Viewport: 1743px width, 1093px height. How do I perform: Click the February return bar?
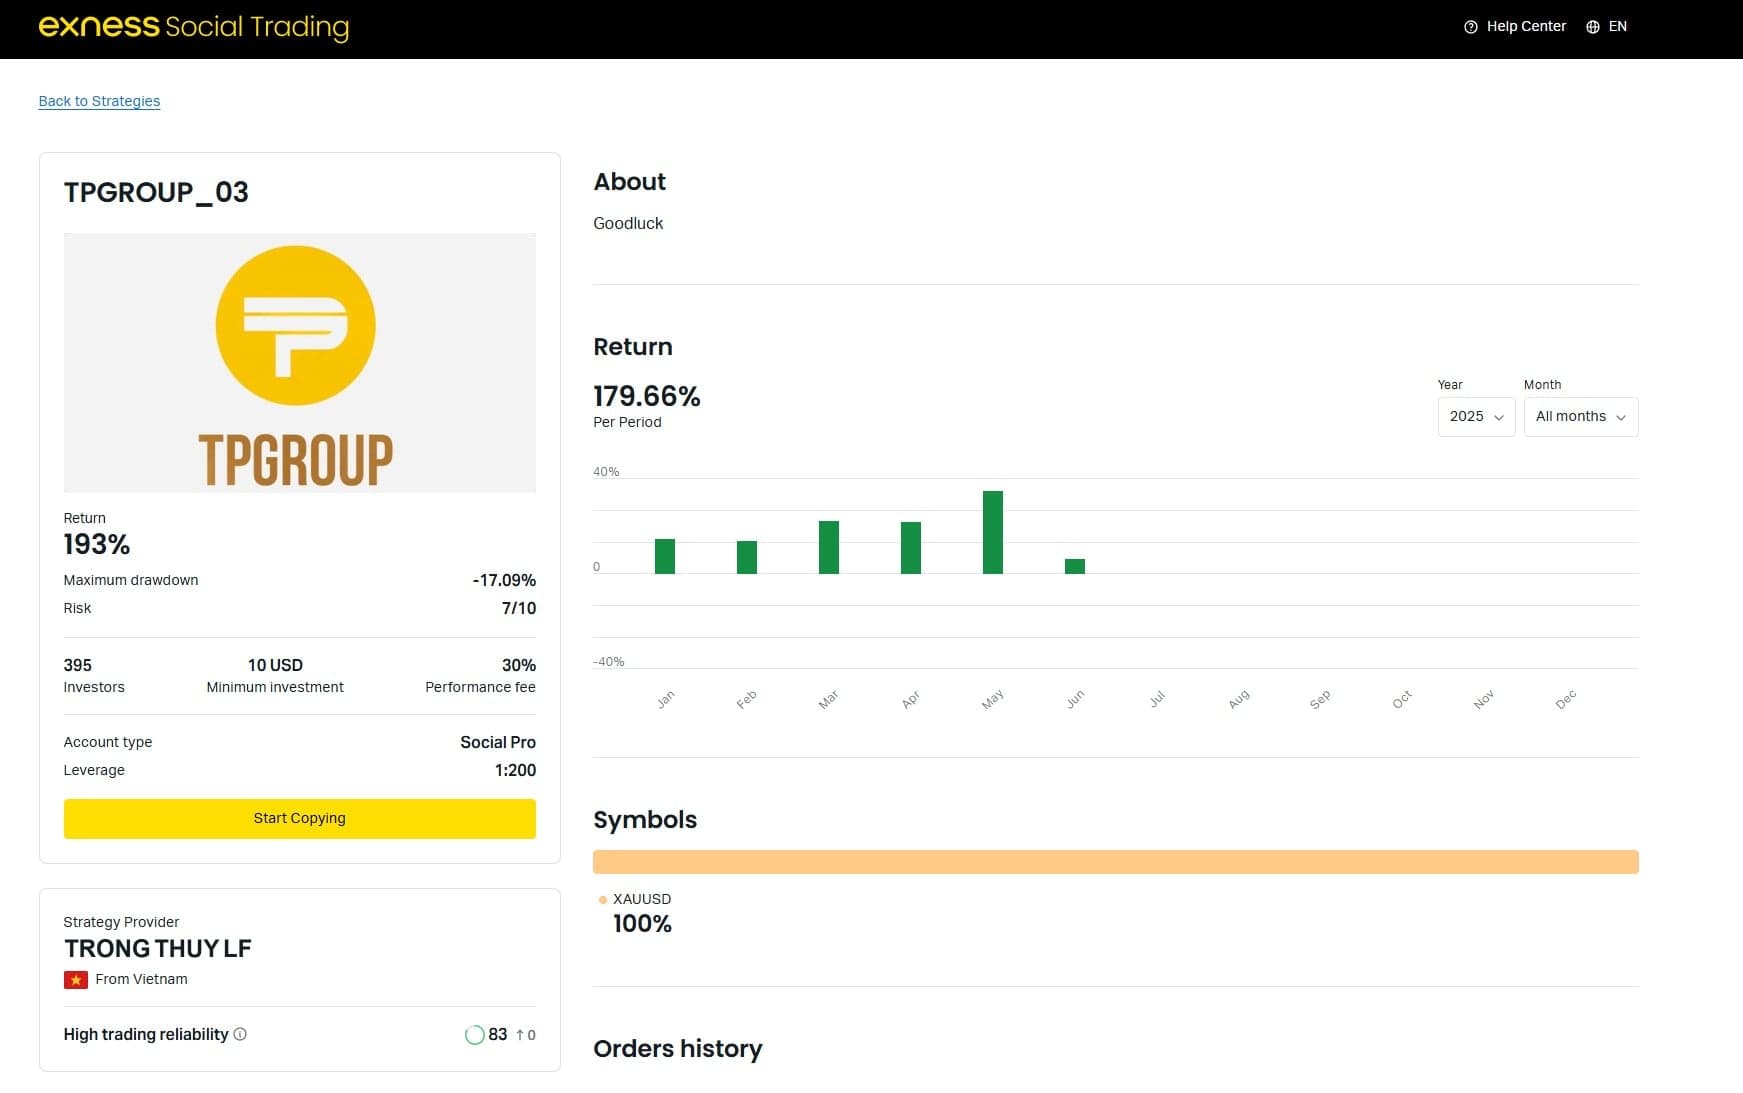(747, 557)
